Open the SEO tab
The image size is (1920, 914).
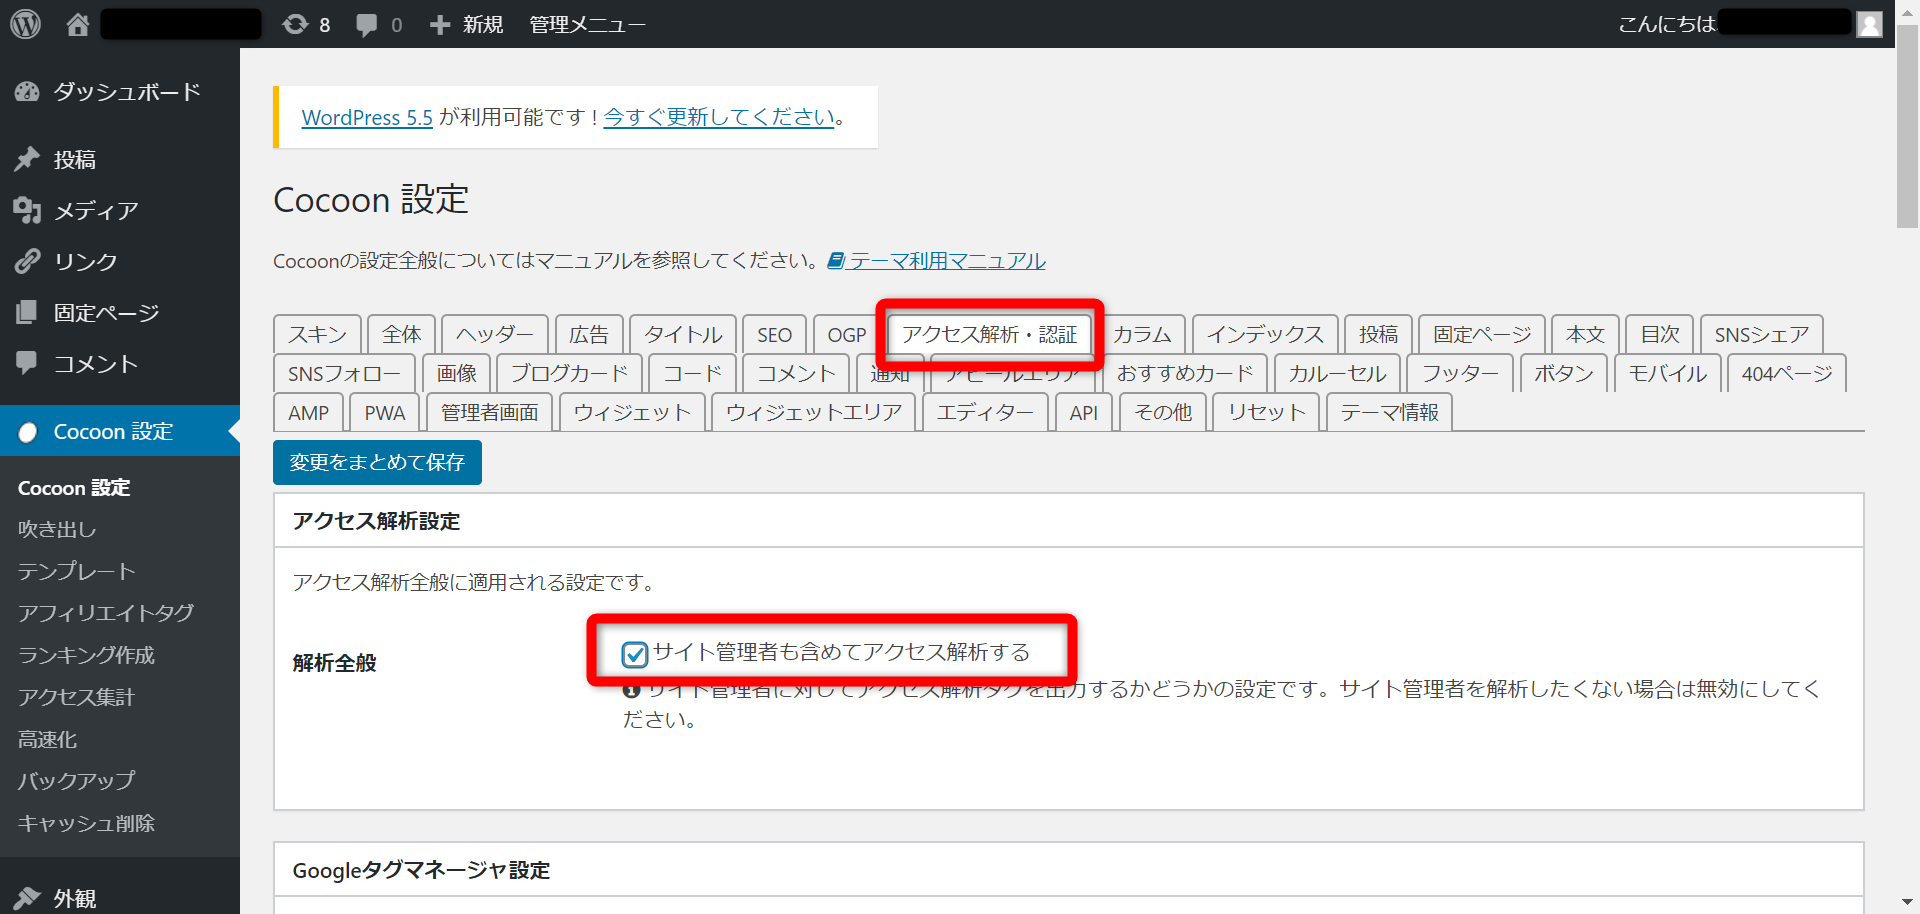pyautogui.click(x=774, y=334)
